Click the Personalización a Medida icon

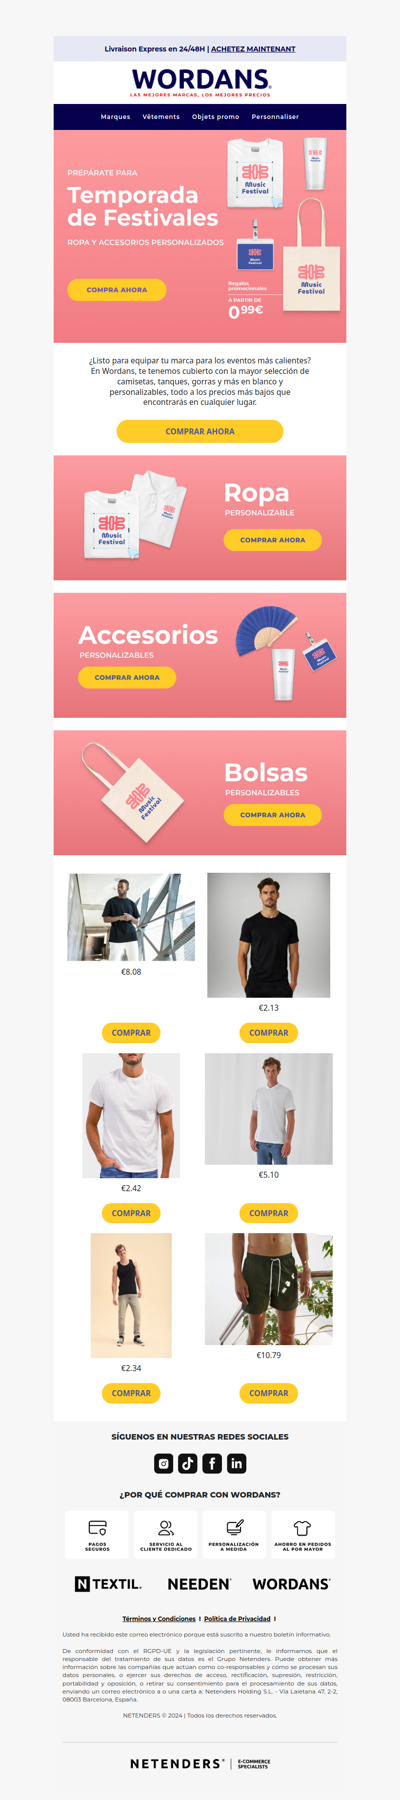coord(234,1528)
